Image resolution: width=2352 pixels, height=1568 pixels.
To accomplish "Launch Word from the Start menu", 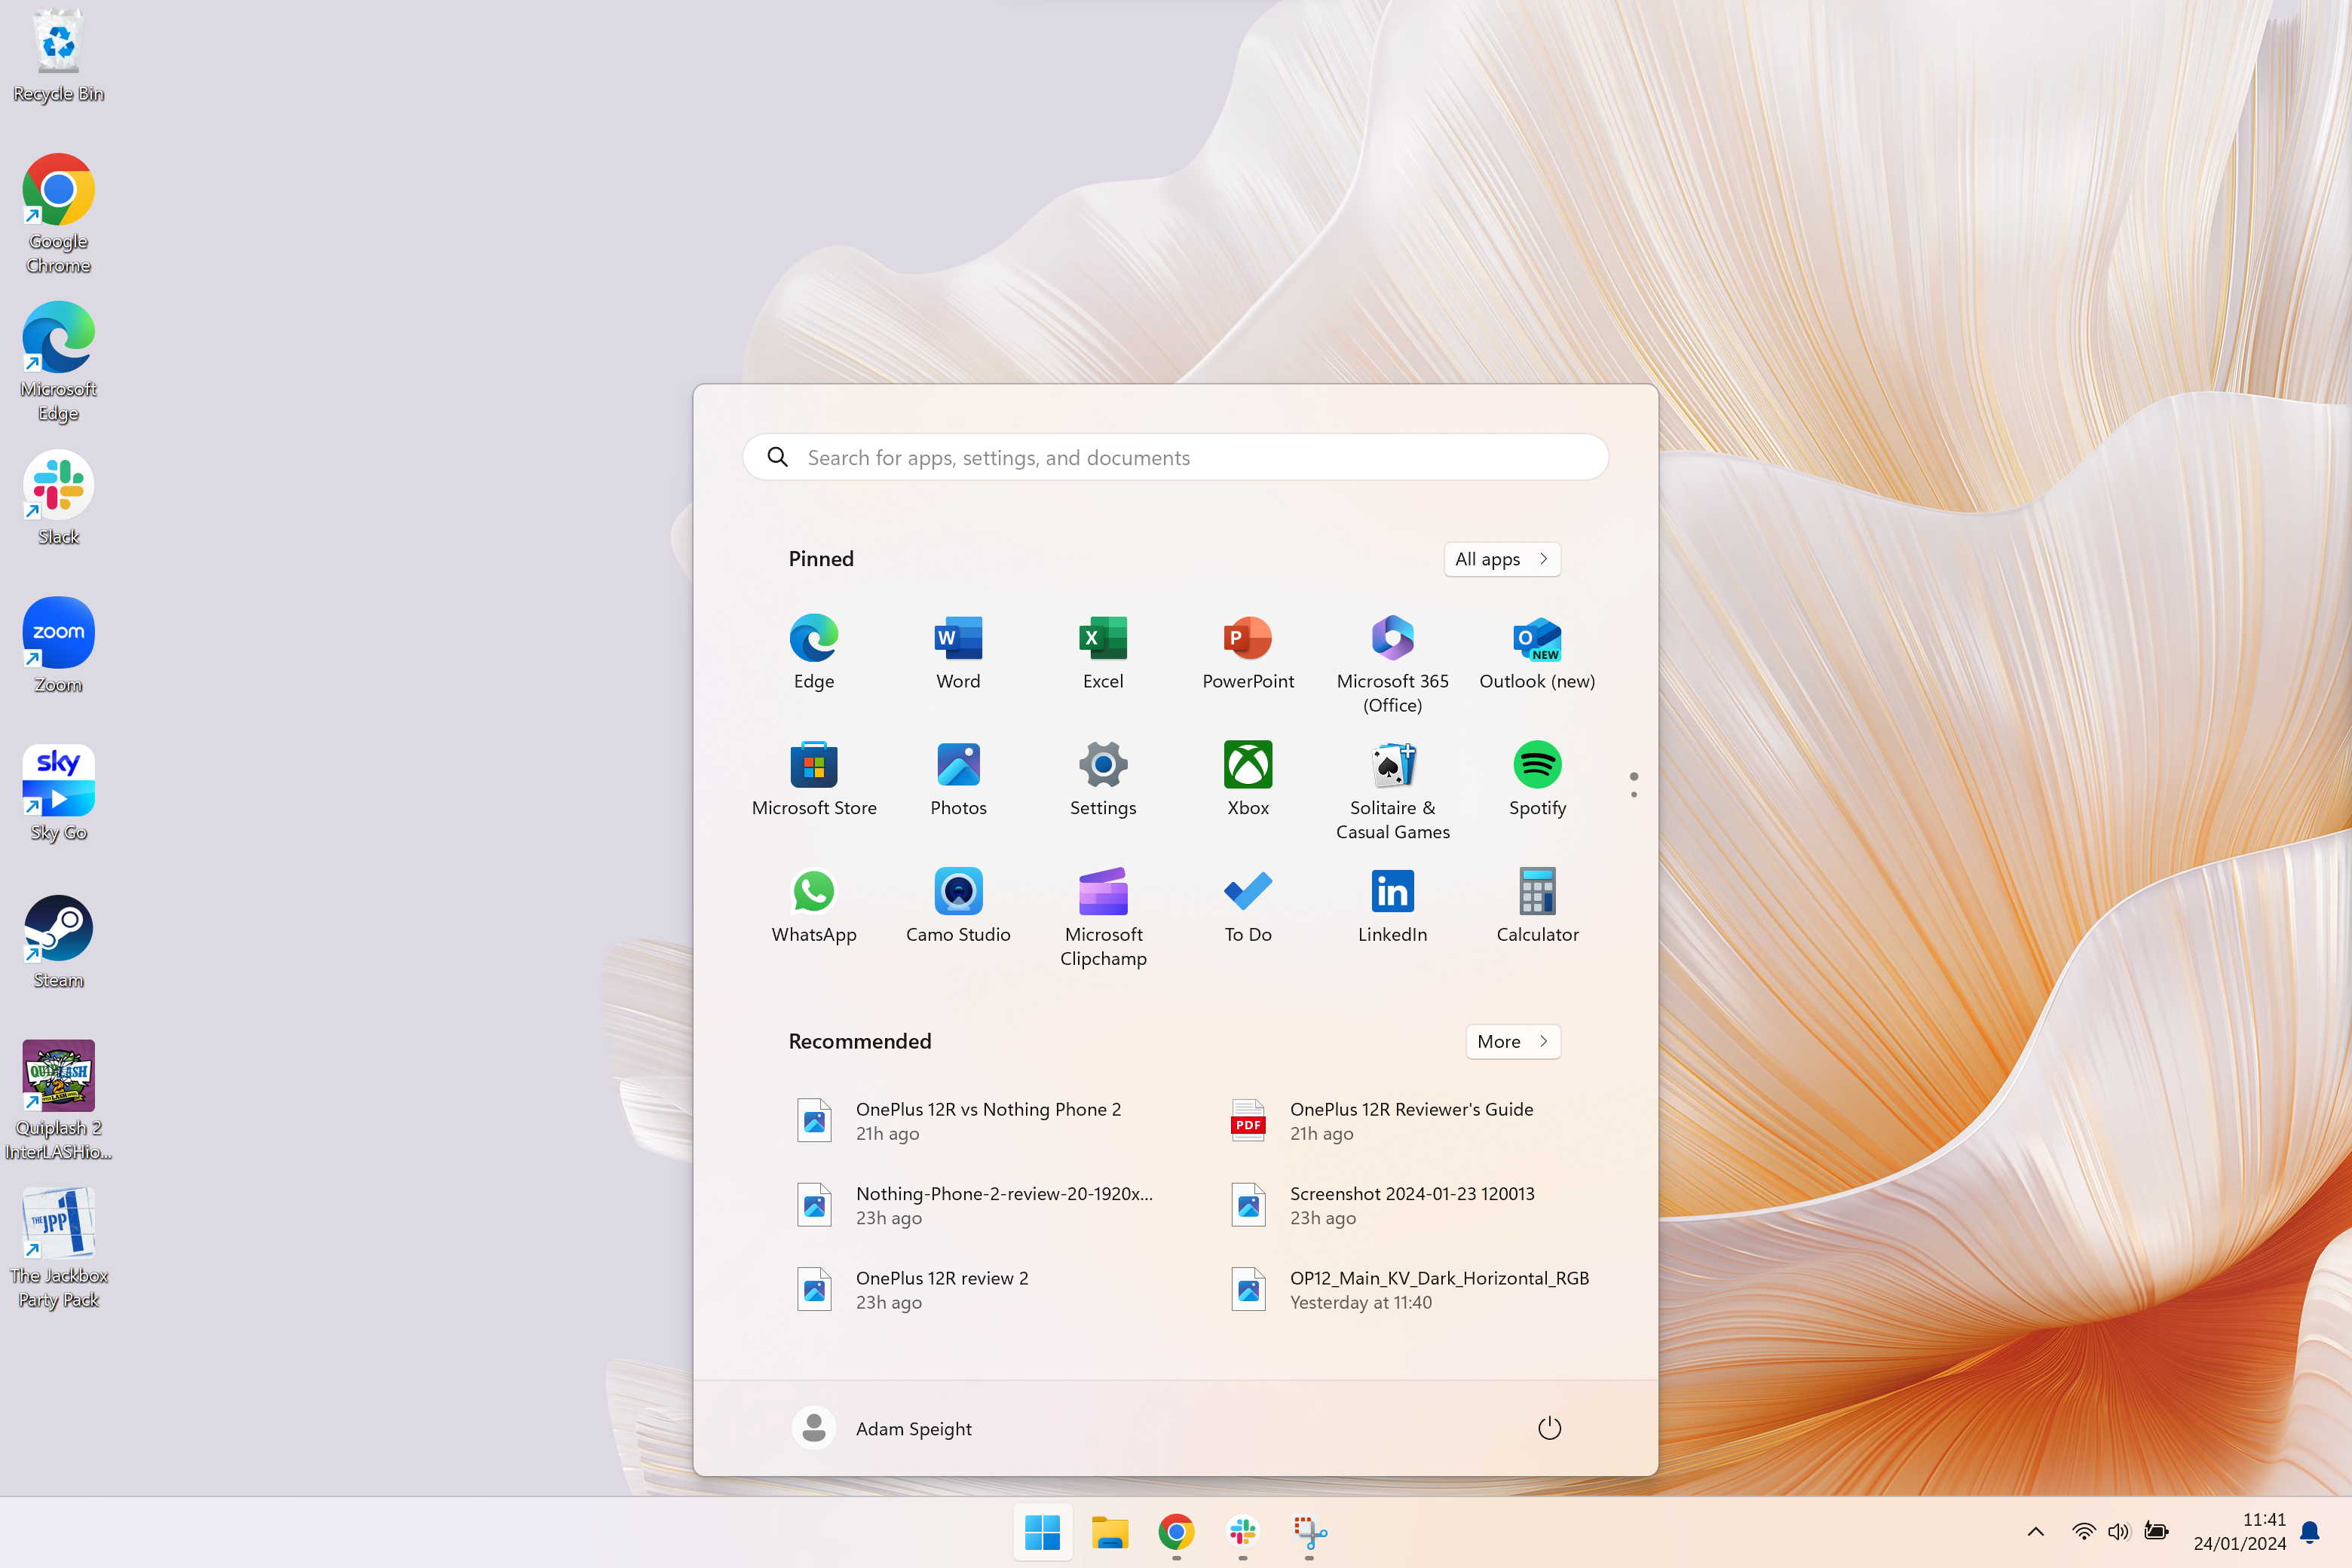I will point(958,652).
